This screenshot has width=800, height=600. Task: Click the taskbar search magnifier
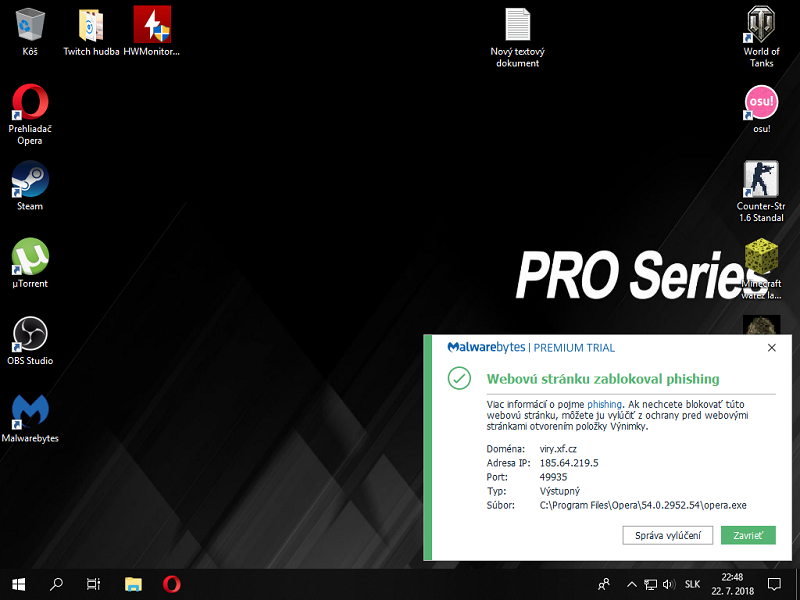(56, 584)
